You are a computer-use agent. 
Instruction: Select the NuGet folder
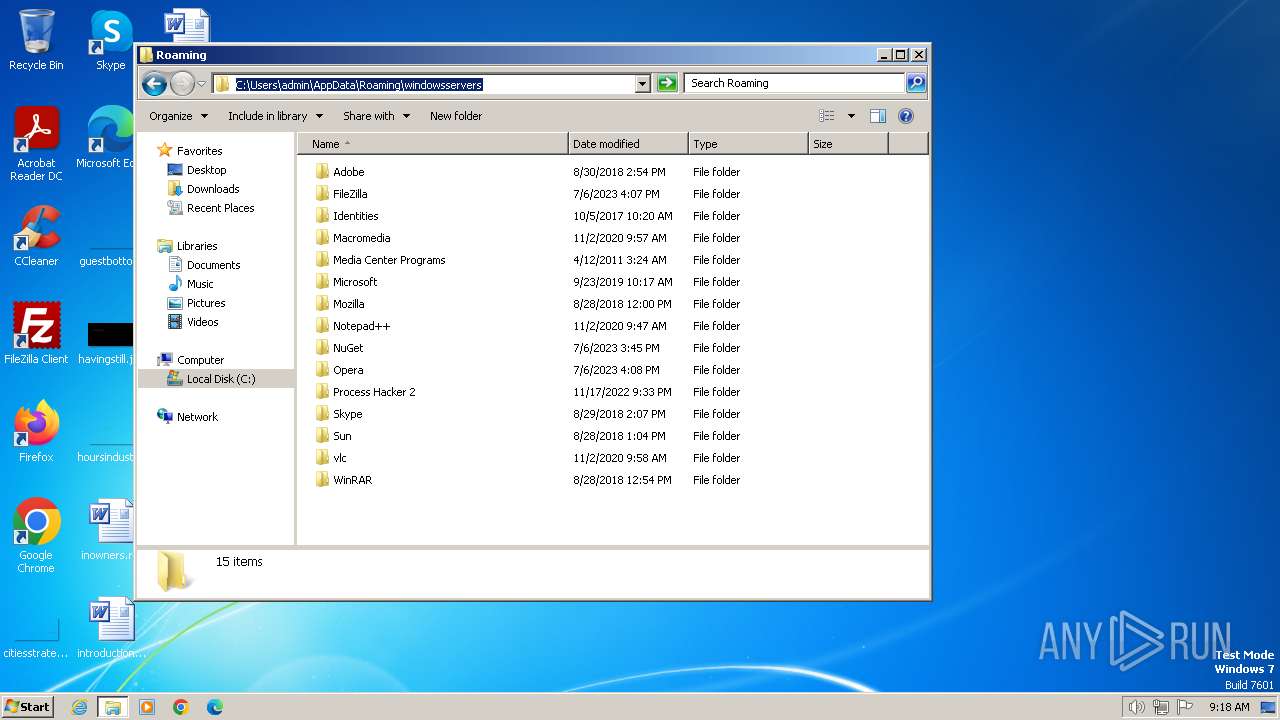point(348,348)
